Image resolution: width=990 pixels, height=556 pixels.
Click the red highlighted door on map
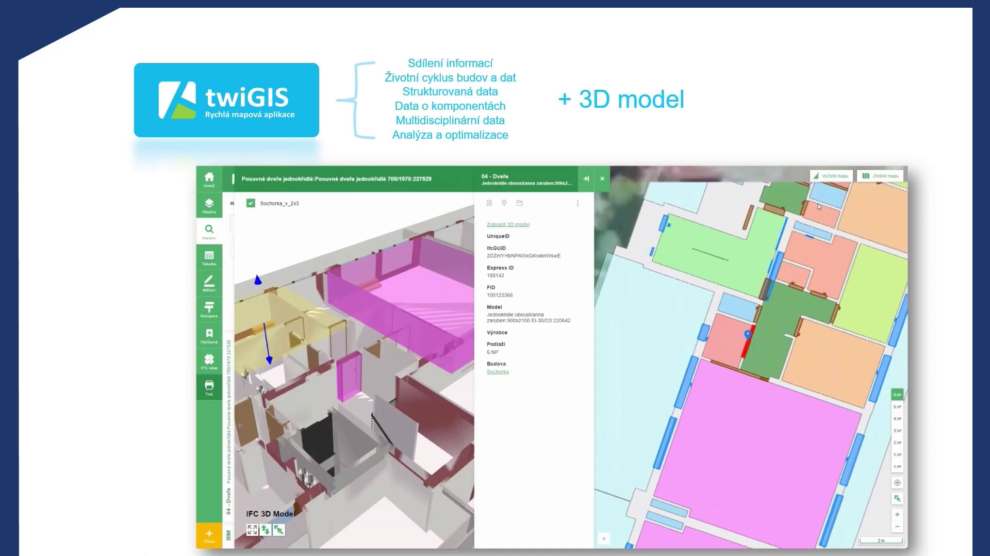click(x=747, y=346)
